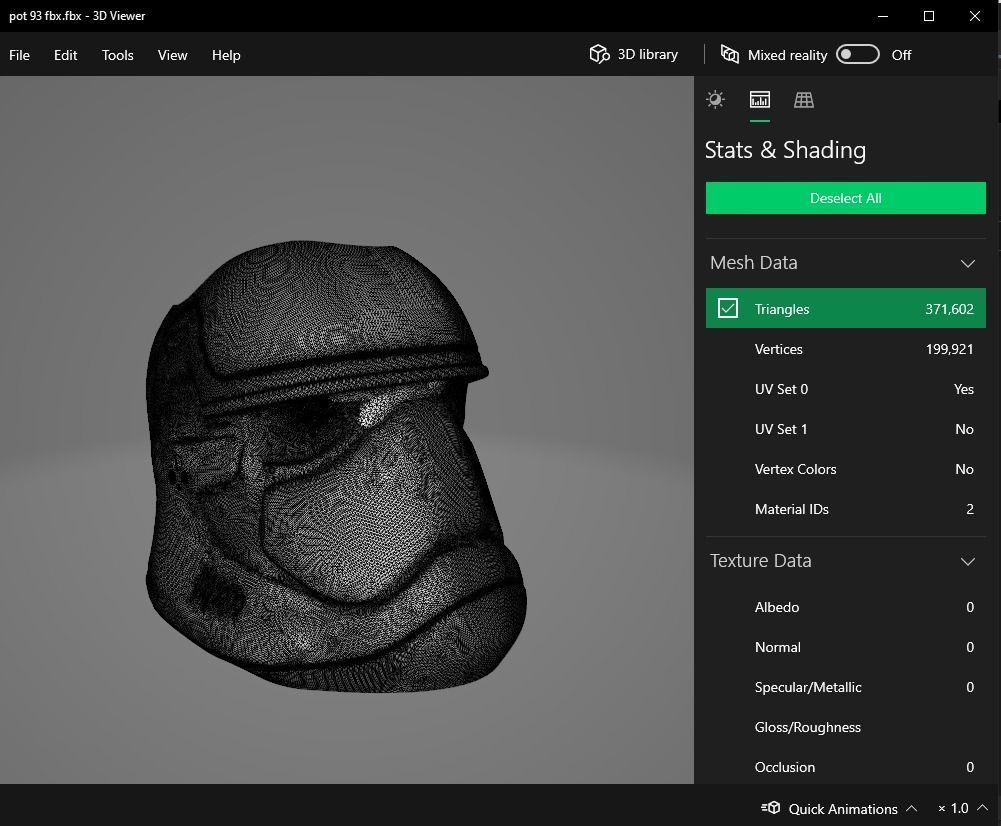Screen dimensions: 1001x826
Task: Open the File menu
Action: tap(19, 55)
